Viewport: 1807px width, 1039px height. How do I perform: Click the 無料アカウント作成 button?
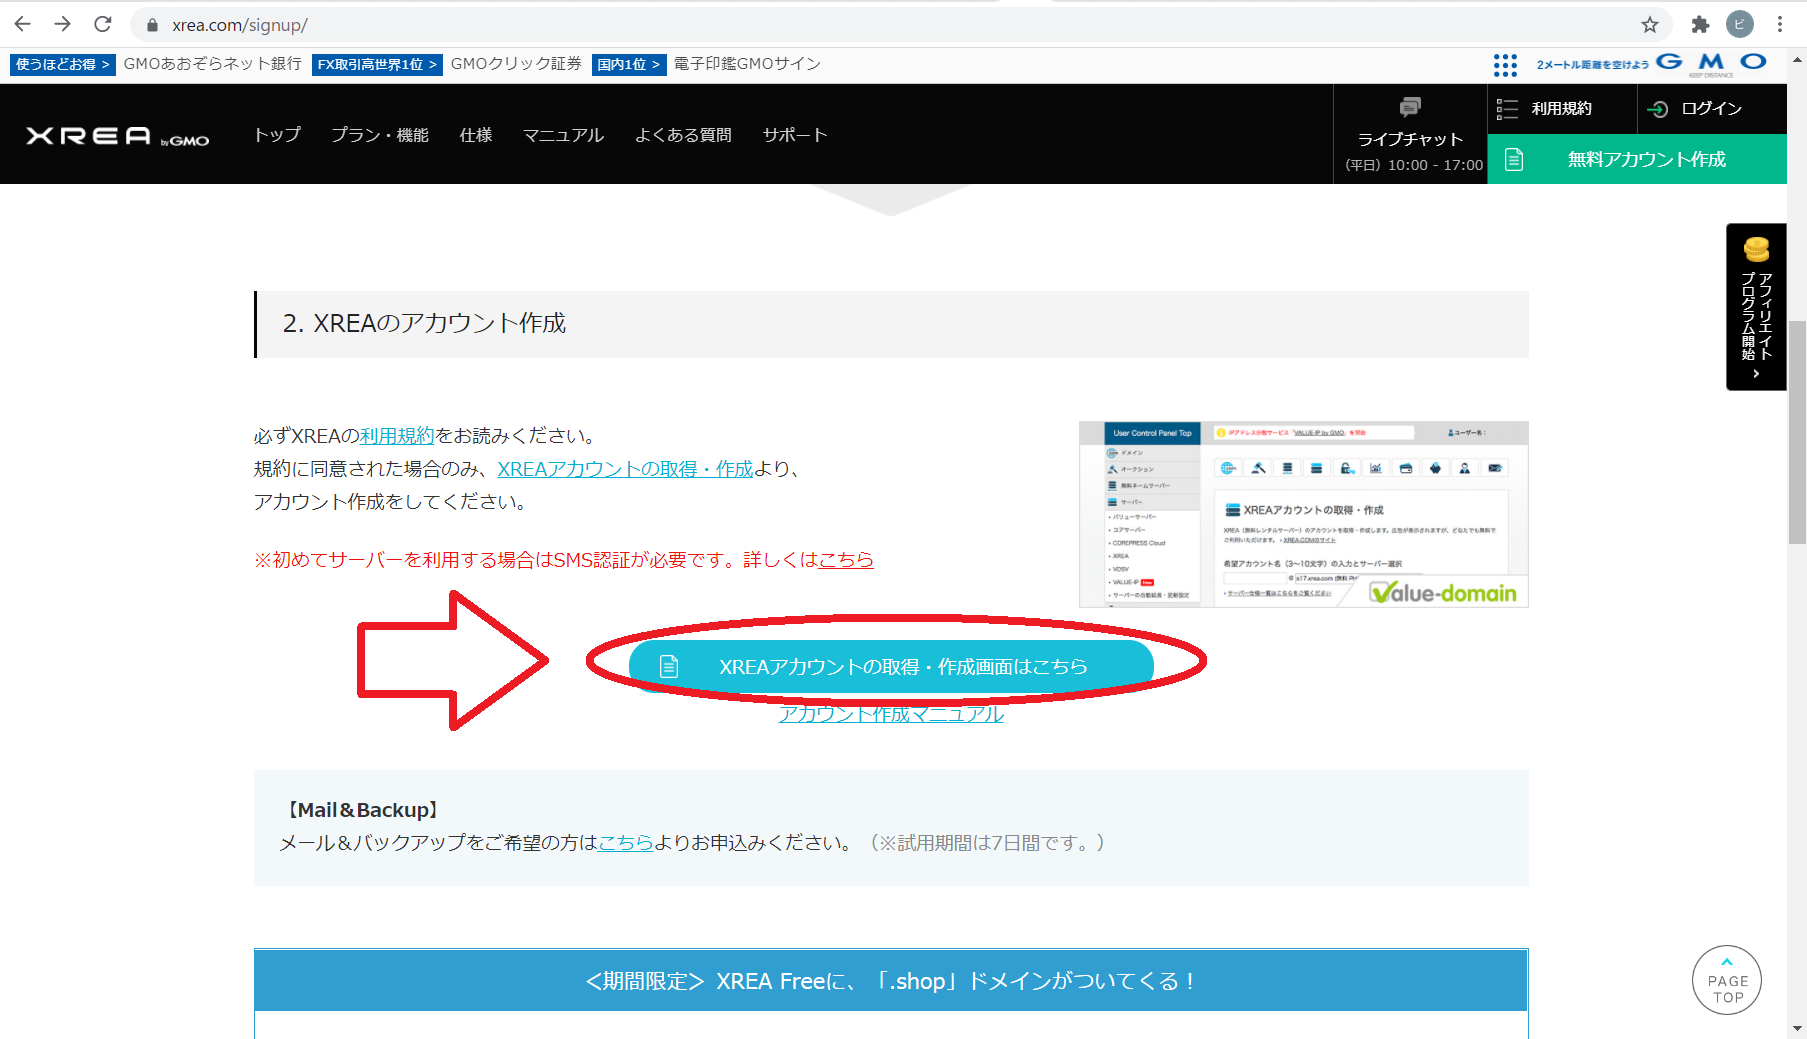point(1637,159)
